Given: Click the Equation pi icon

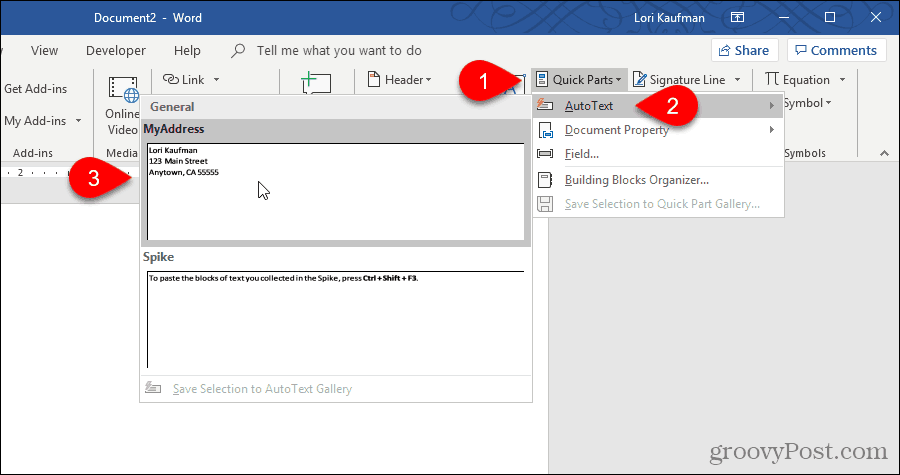Looking at the screenshot, I should pyautogui.click(x=772, y=79).
